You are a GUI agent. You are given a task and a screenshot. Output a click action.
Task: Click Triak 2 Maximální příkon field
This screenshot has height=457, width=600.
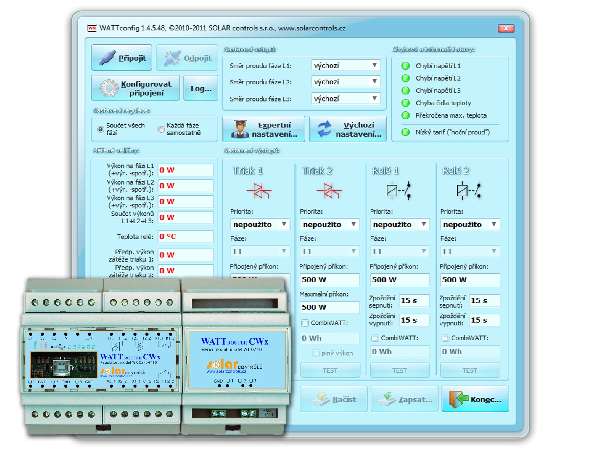[329, 307]
